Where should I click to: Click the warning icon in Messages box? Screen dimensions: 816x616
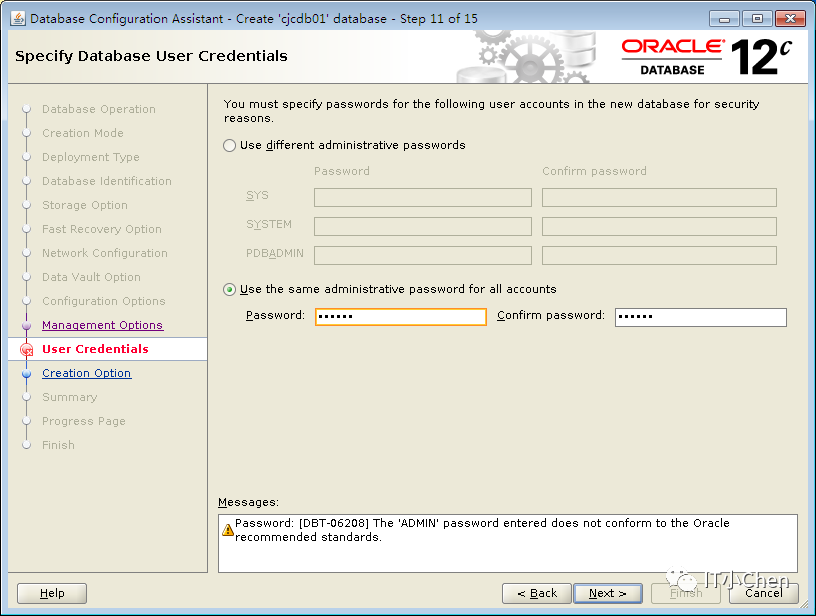[228, 530]
